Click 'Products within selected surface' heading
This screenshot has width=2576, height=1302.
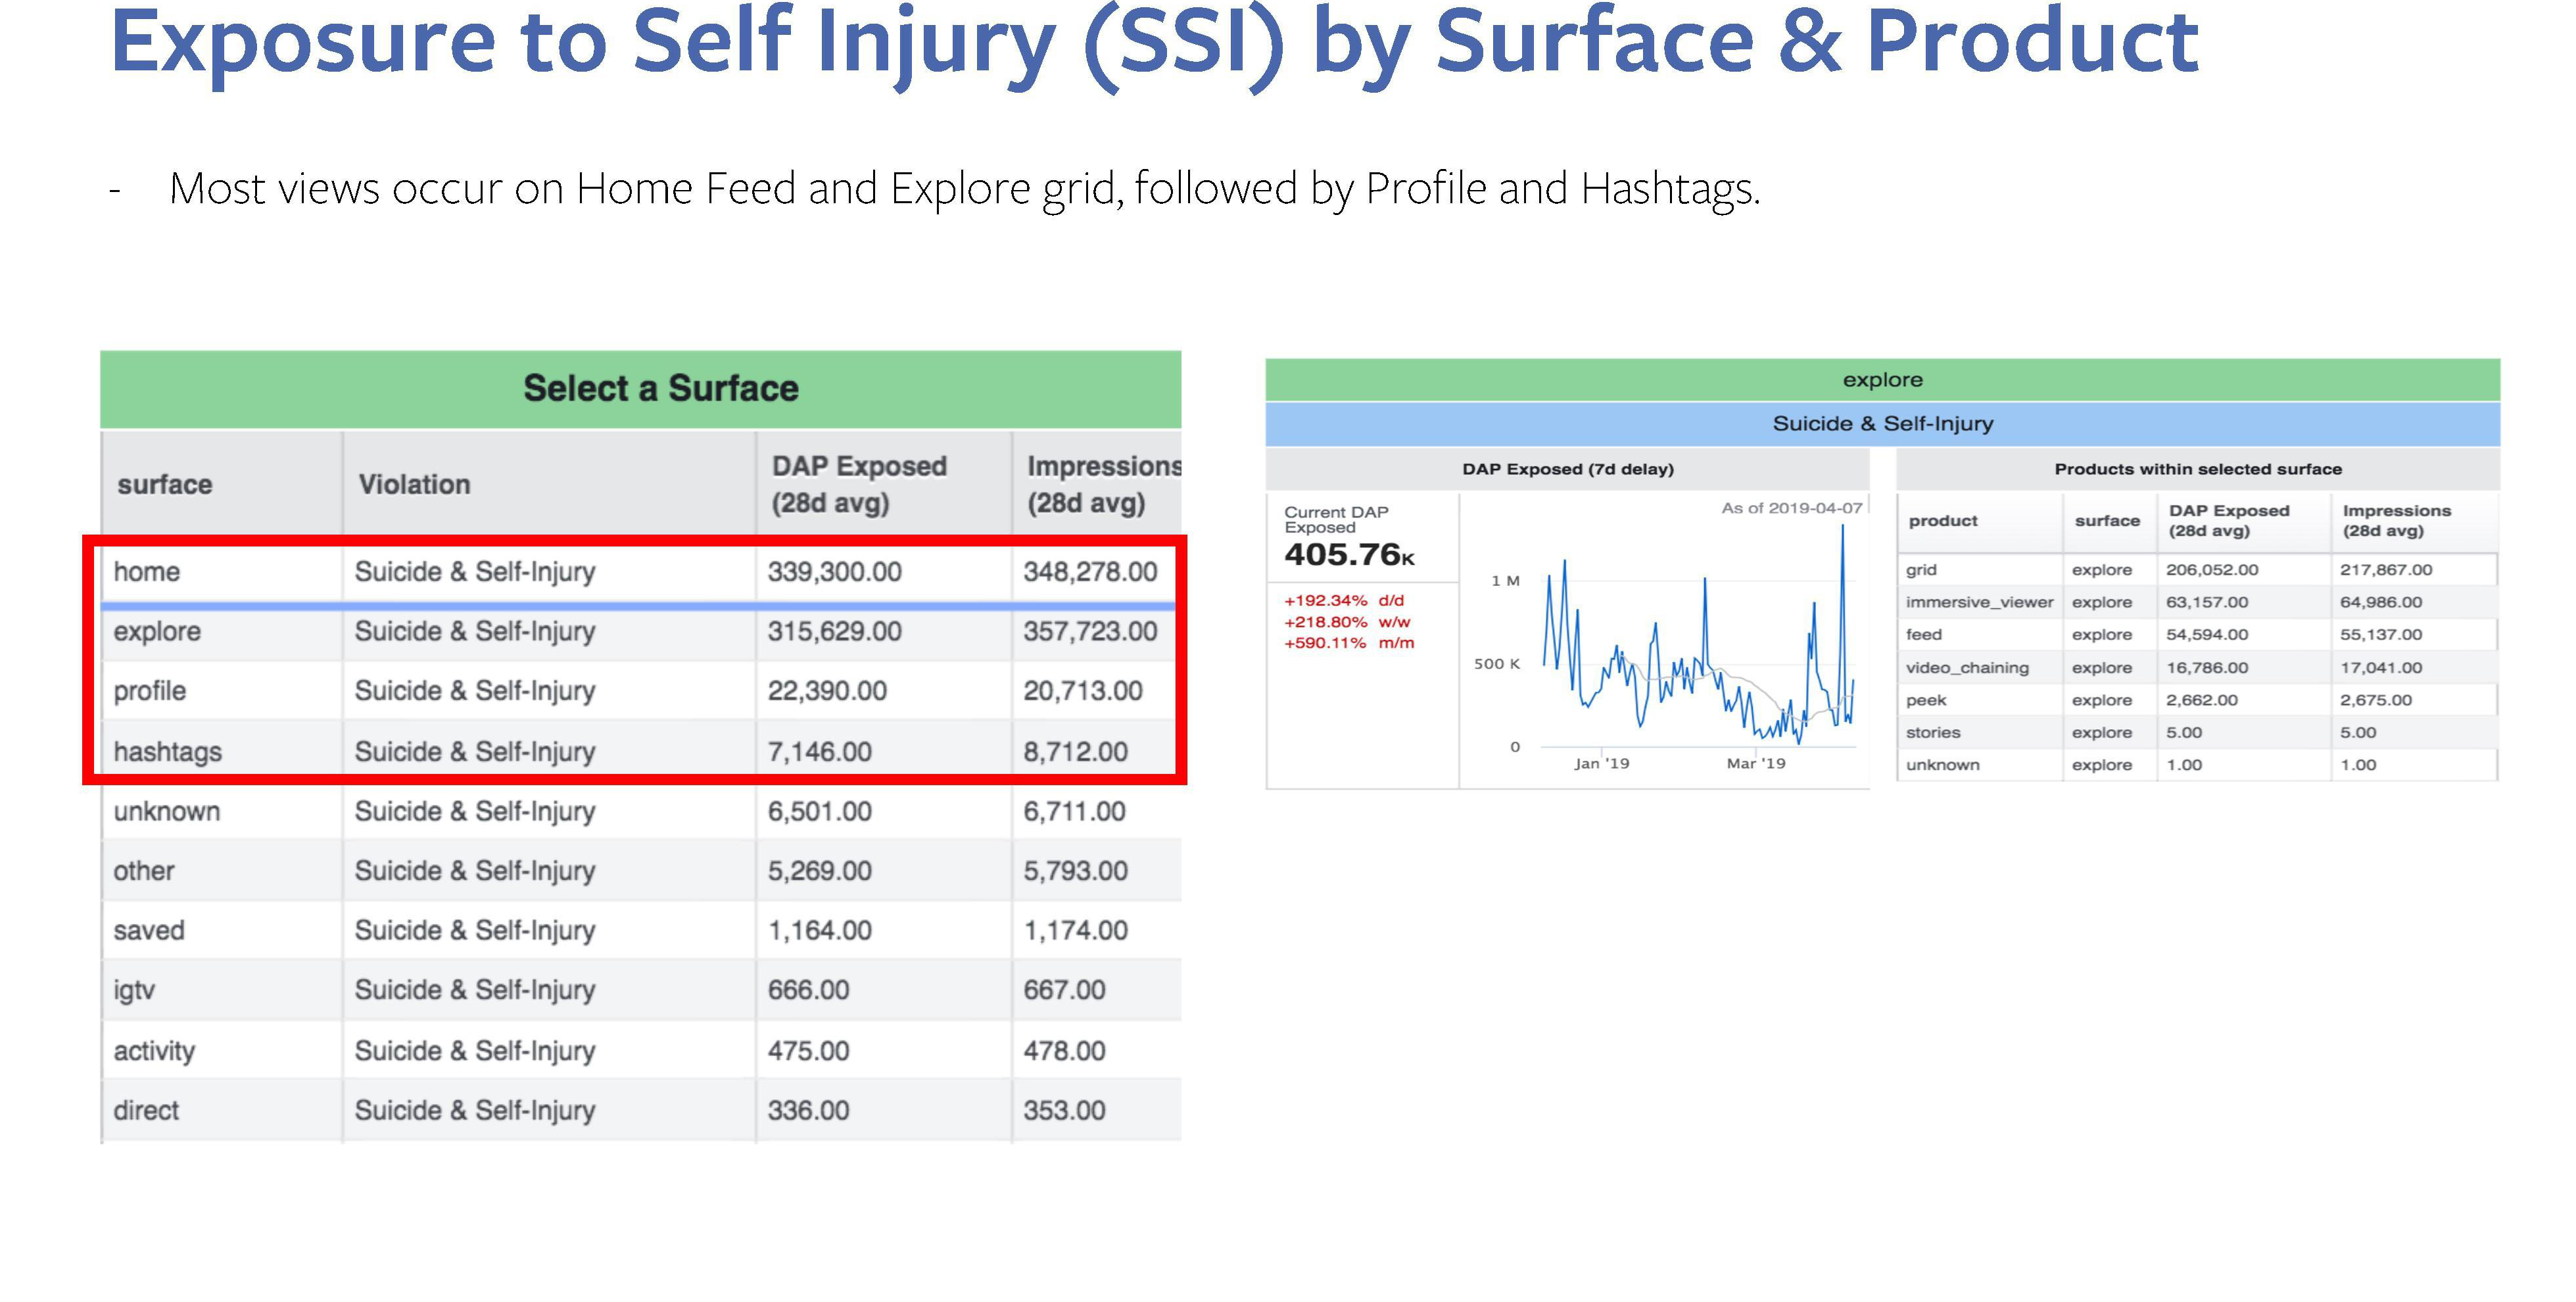pyautogui.click(x=2198, y=469)
